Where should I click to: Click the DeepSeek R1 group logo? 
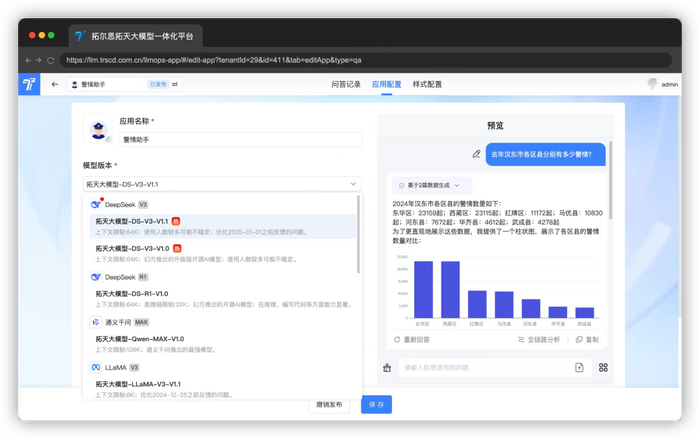pos(96,277)
